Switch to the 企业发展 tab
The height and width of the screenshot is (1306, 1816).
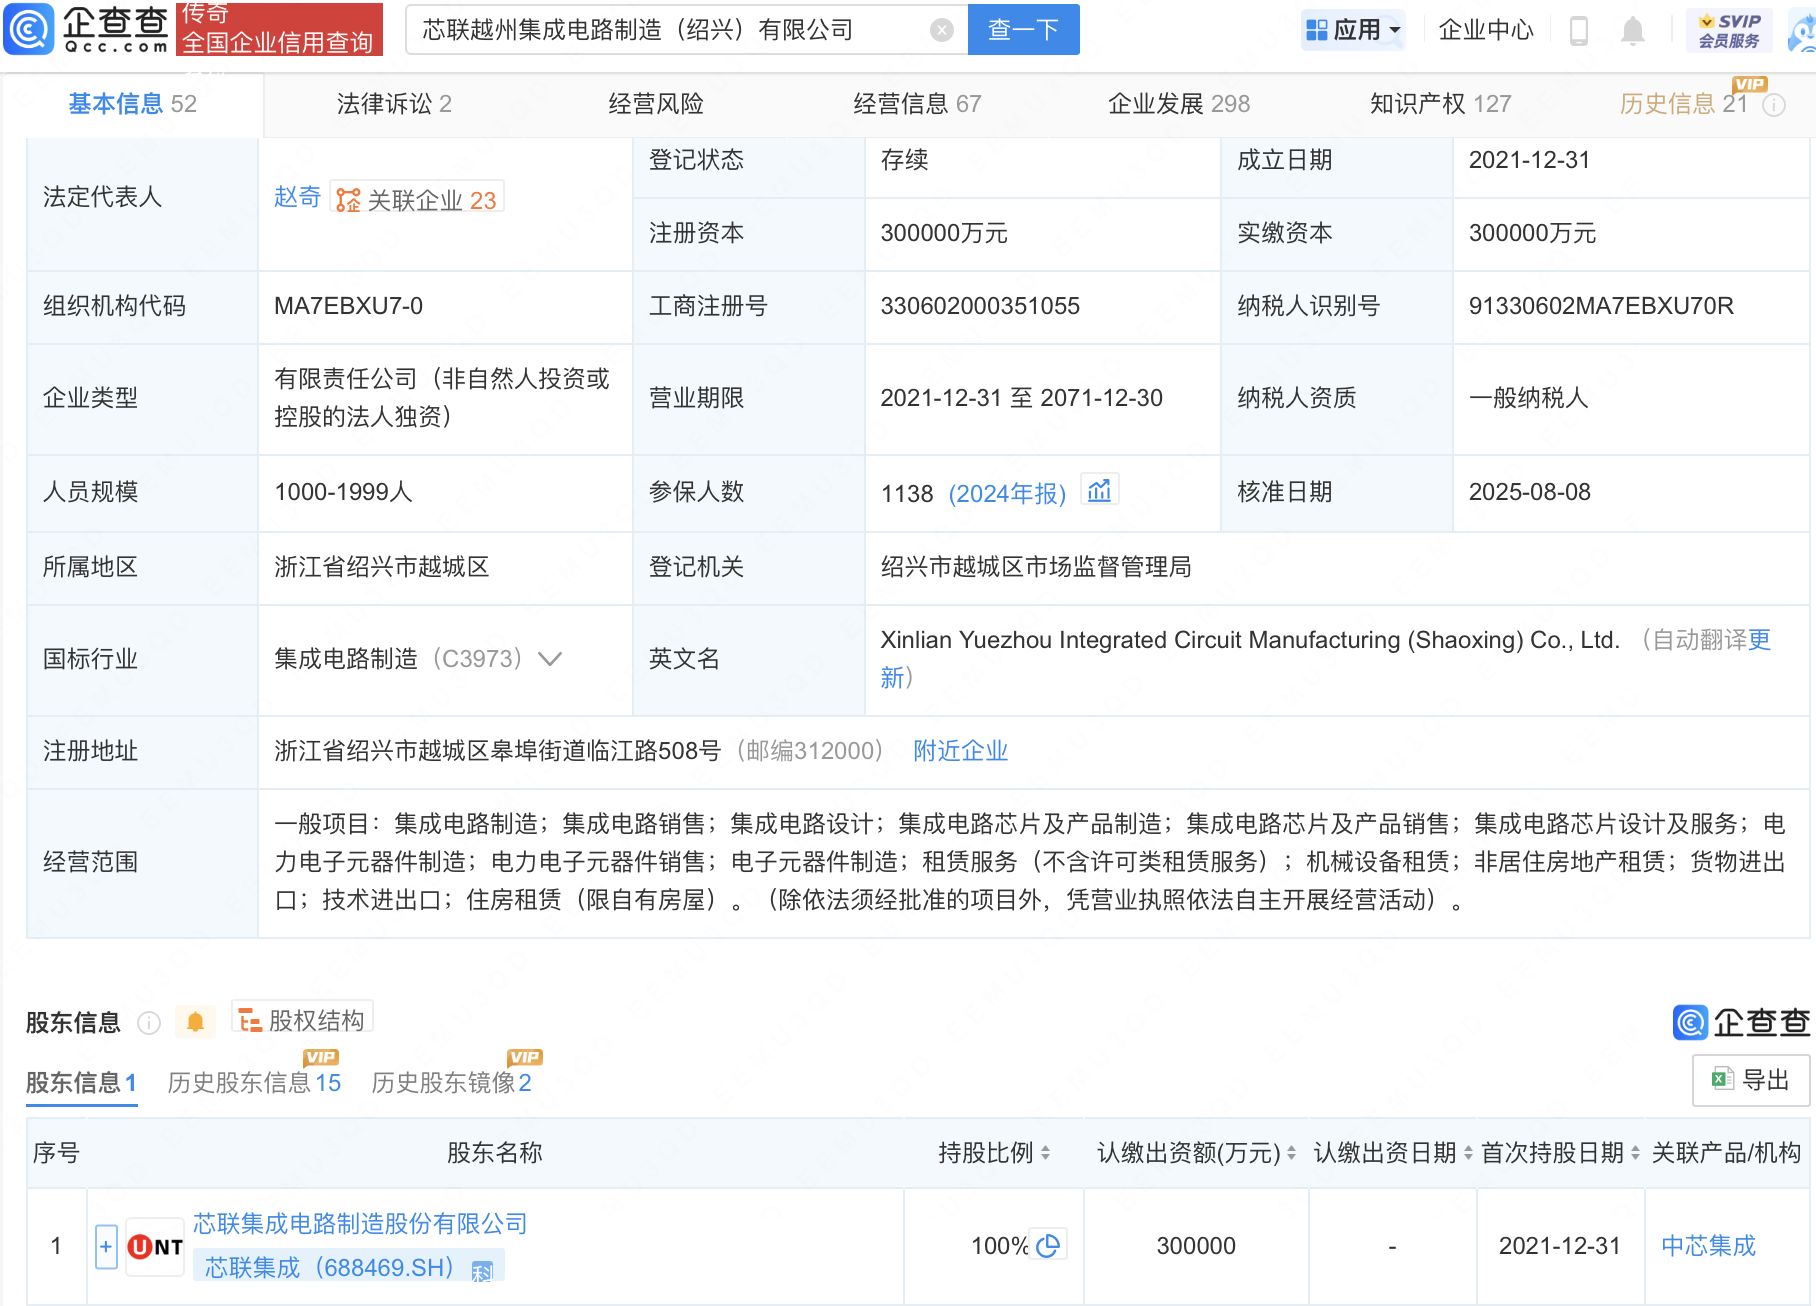[x=1179, y=104]
